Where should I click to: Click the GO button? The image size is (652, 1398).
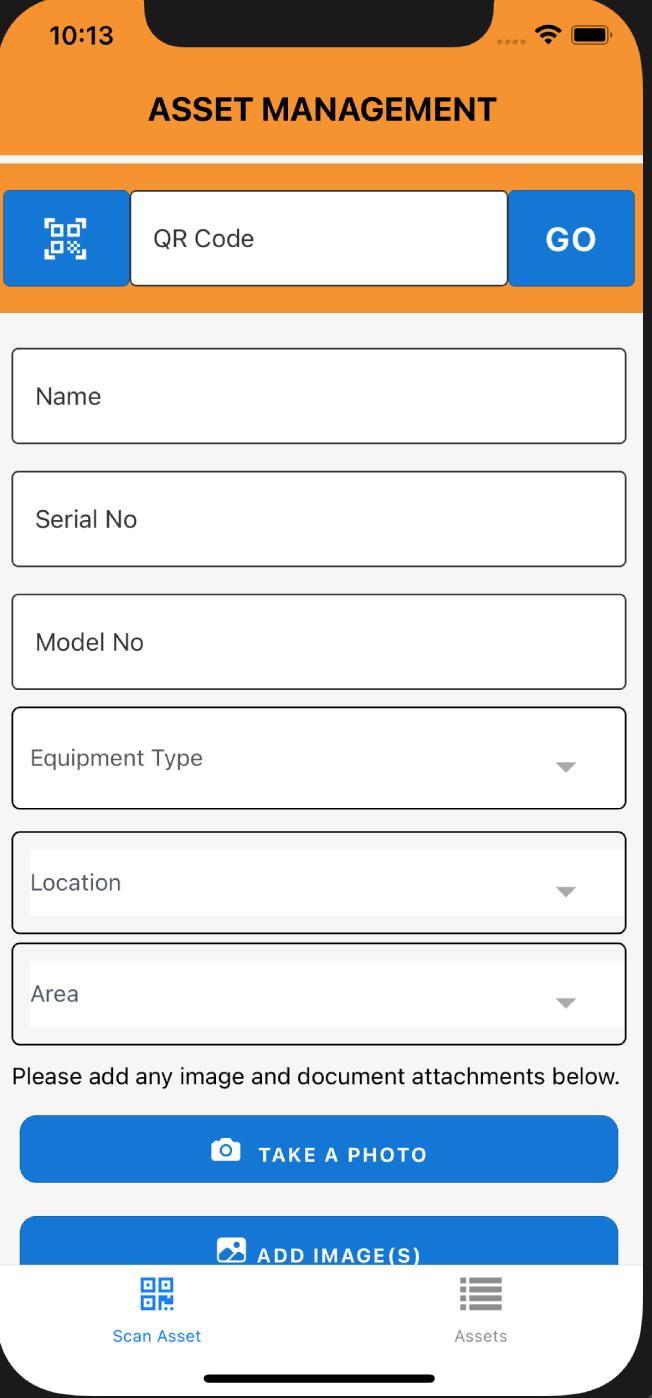coord(571,238)
